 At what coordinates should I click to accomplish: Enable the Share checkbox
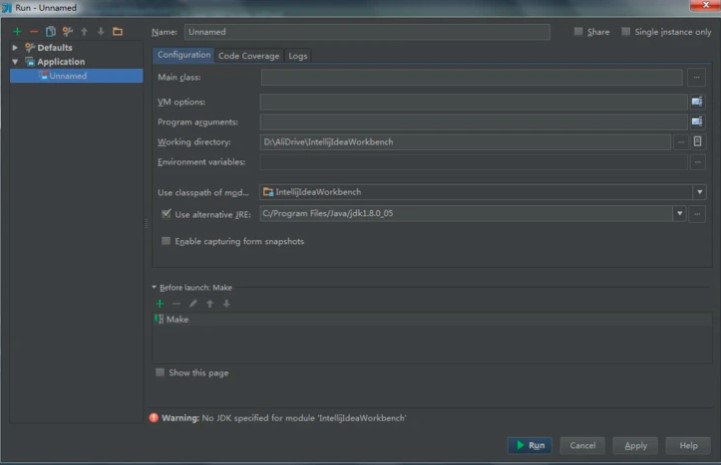point(579,32)
